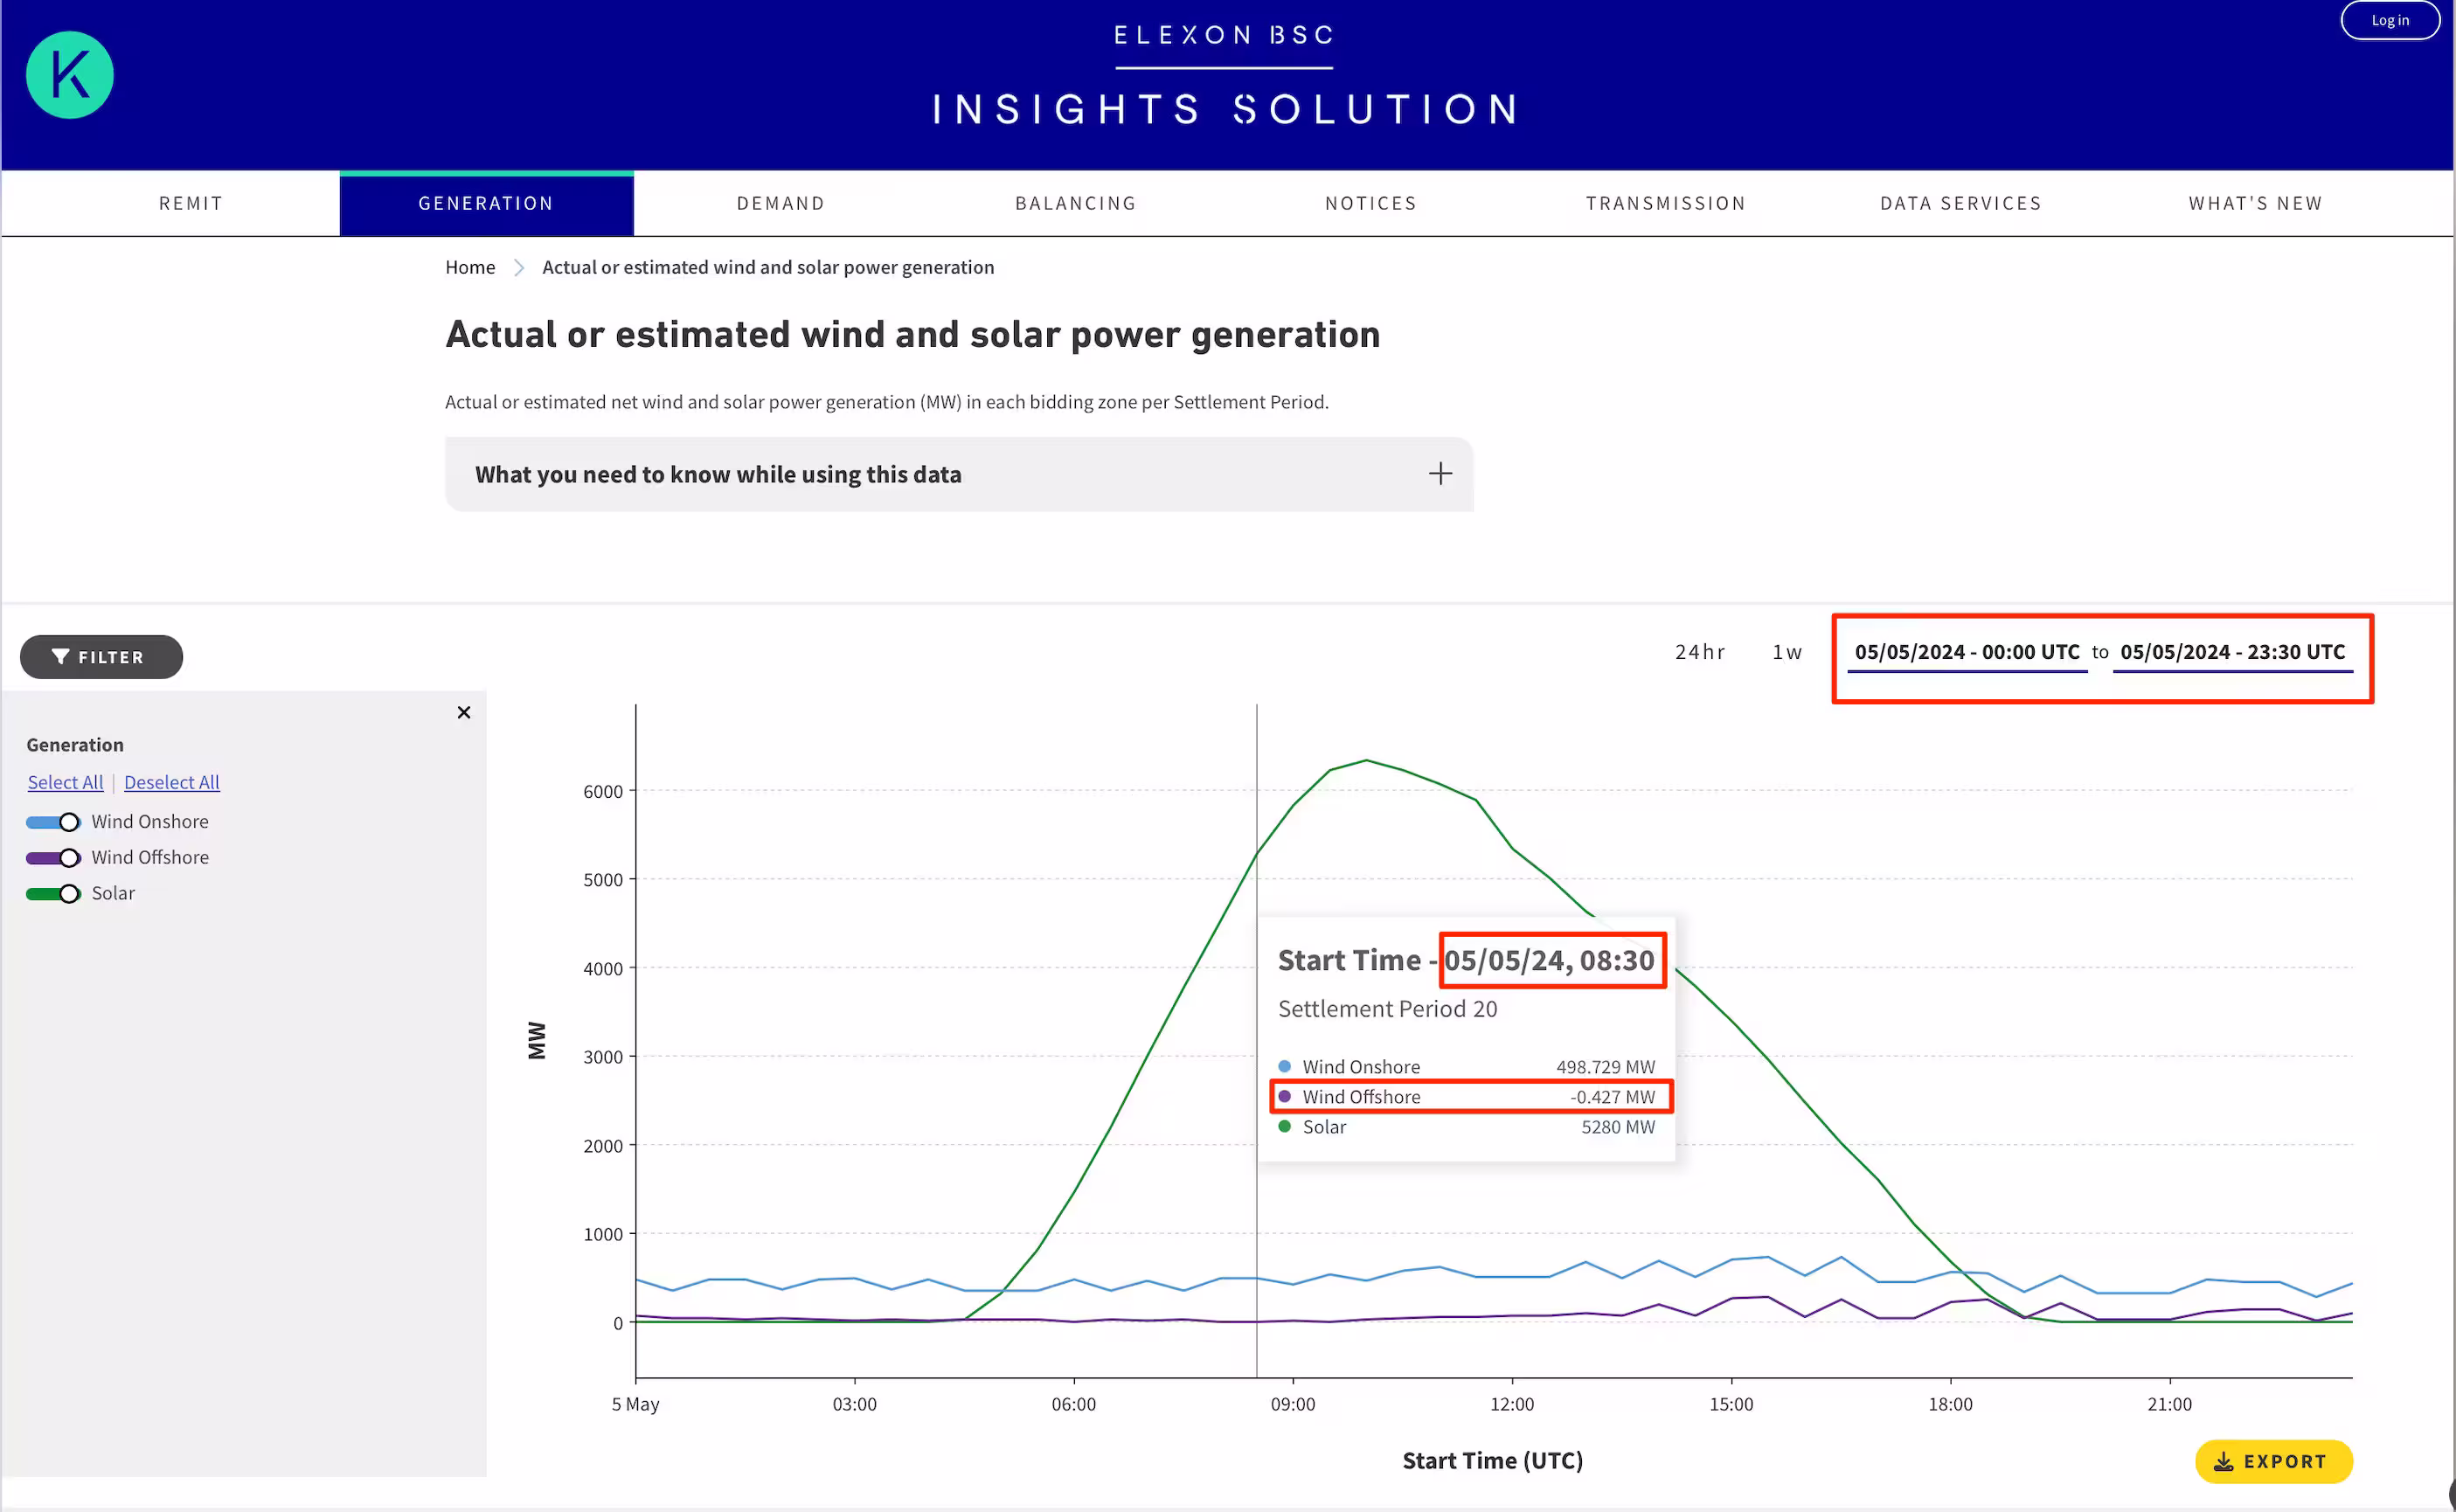Close the filter panel with the X
The height and width of the screenshot is (1512, 2456).
(x=463, y=712)
